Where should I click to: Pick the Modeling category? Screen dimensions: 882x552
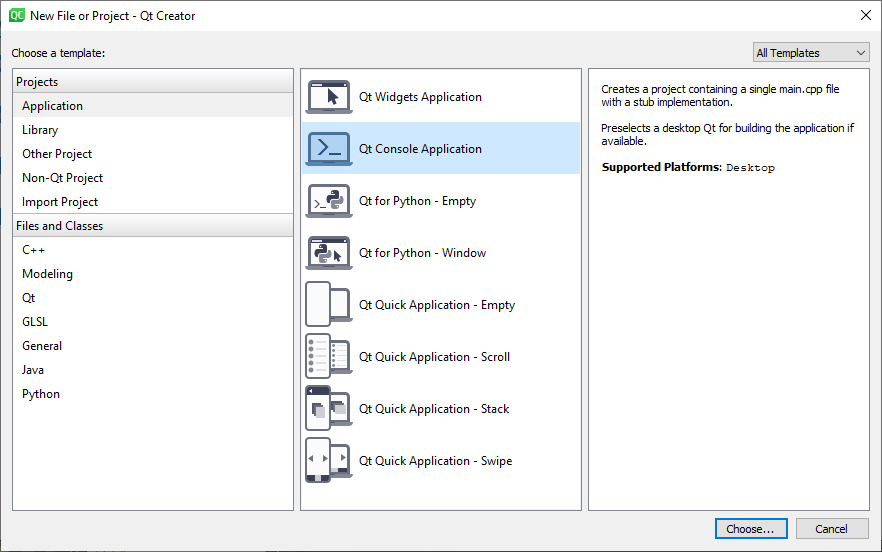tap(47, 274)
